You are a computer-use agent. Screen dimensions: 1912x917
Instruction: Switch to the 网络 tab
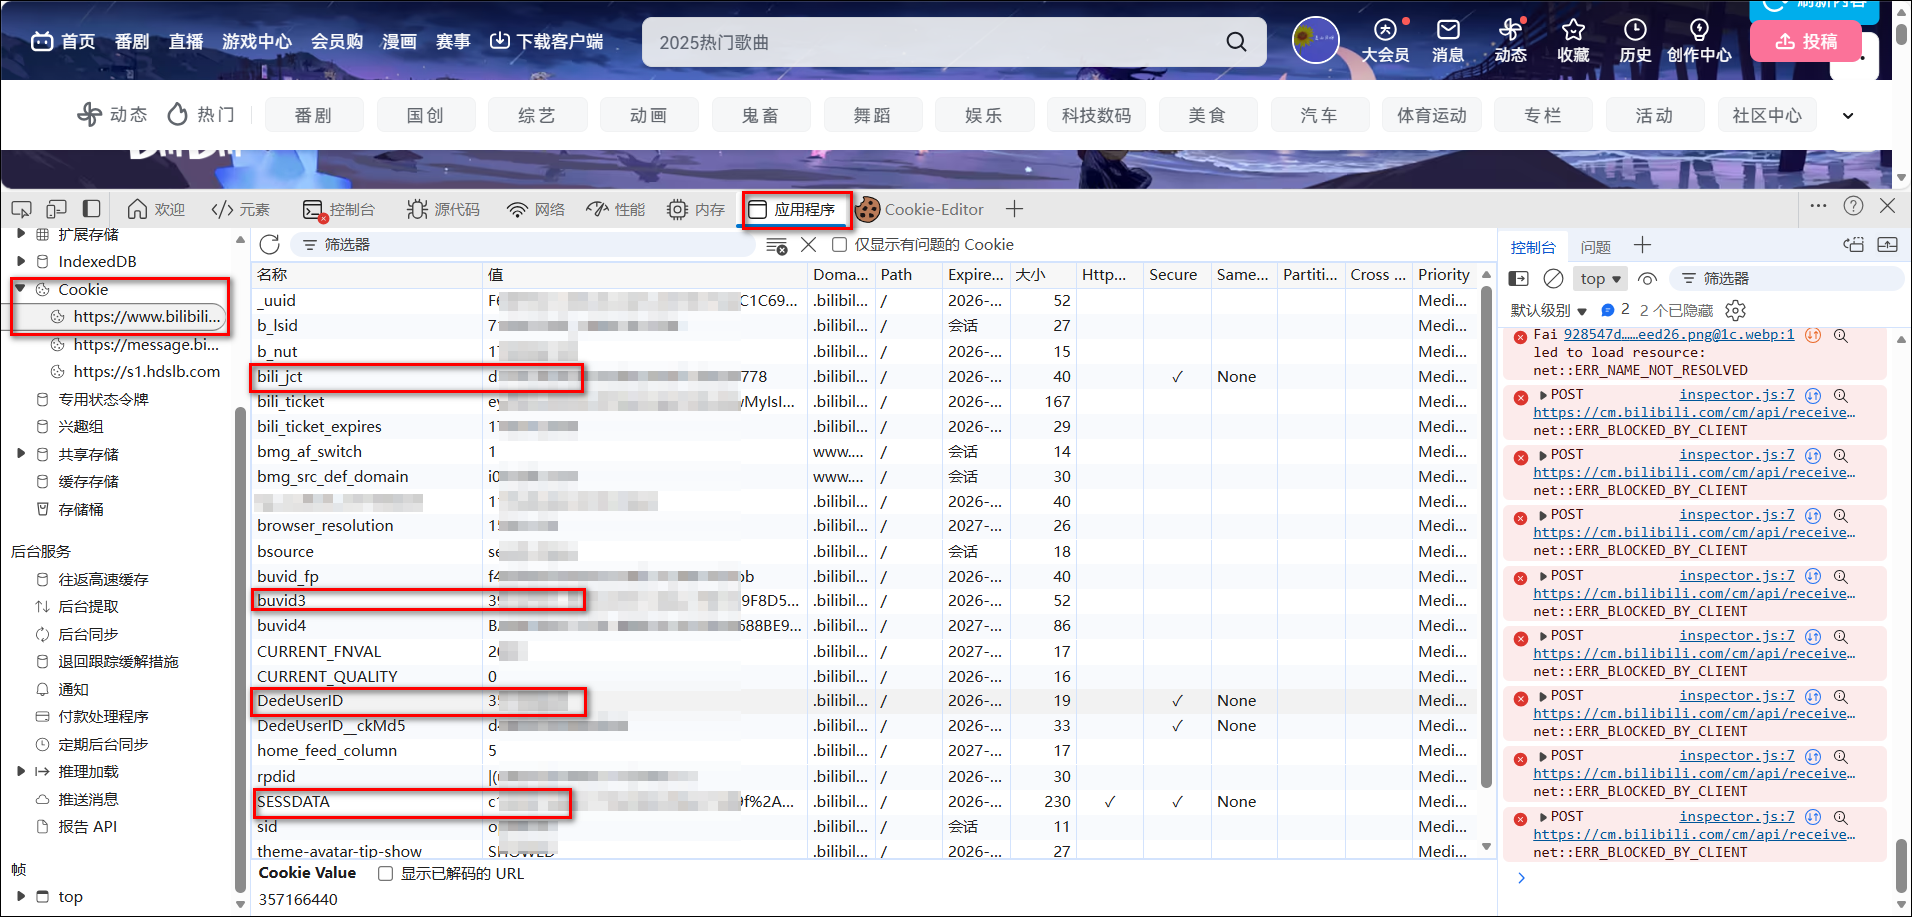(536, 210)
